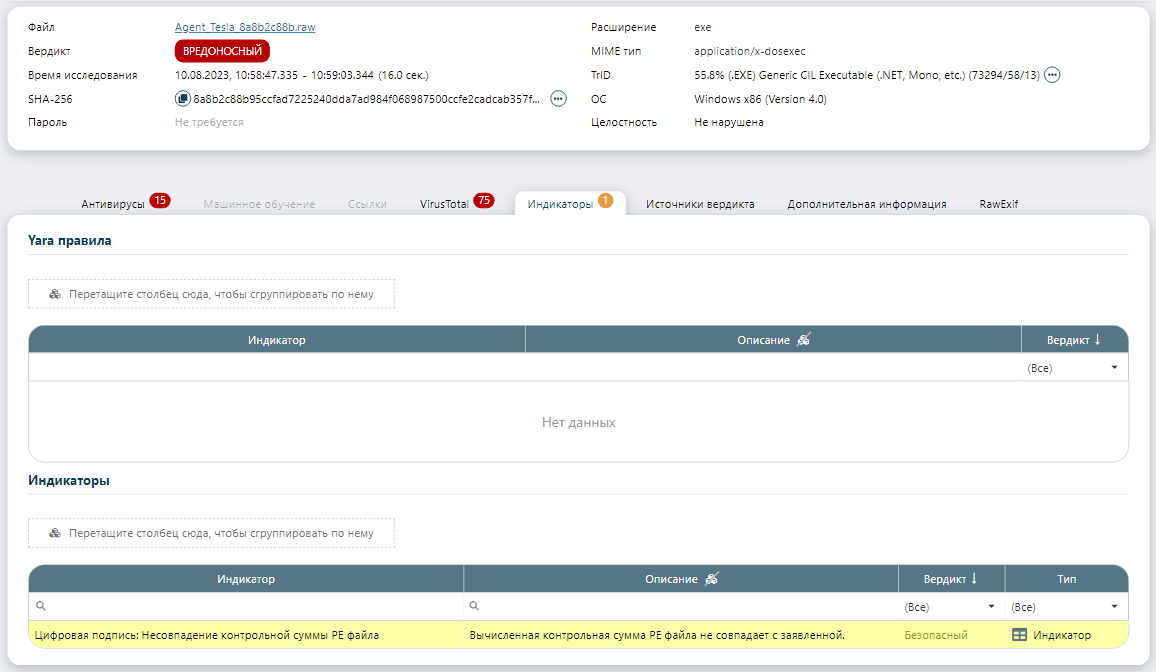This screenshot has width=1156, height=672.
Task: Open the VirusTotal tab
Action: (444, 204)
